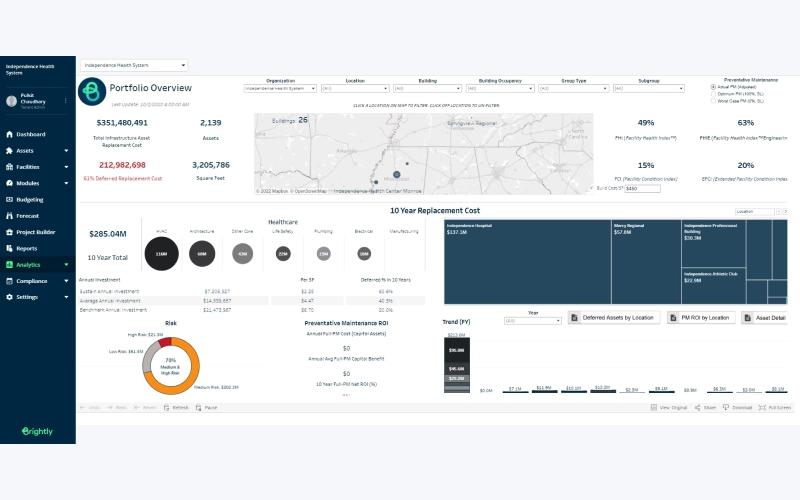Viewport: 800px width, 500px height.
Task: Click the Compliance sidebar icon
Action: (9, 281)
